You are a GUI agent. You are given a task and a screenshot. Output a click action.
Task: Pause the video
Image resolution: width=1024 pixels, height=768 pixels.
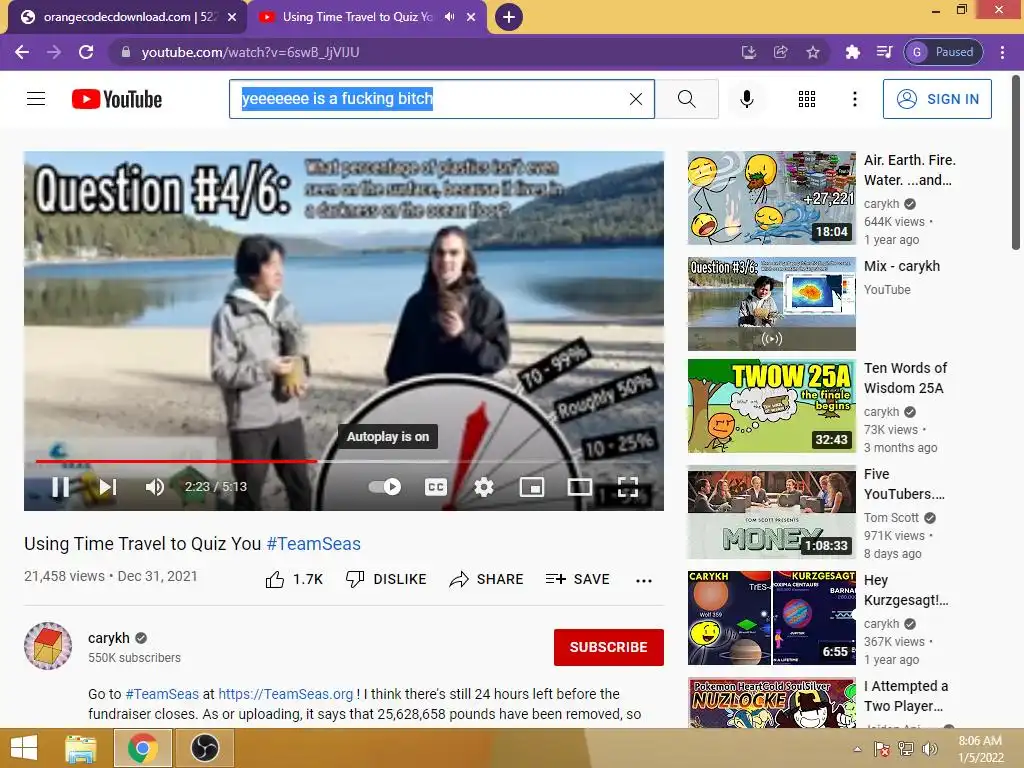coord(60,487)
